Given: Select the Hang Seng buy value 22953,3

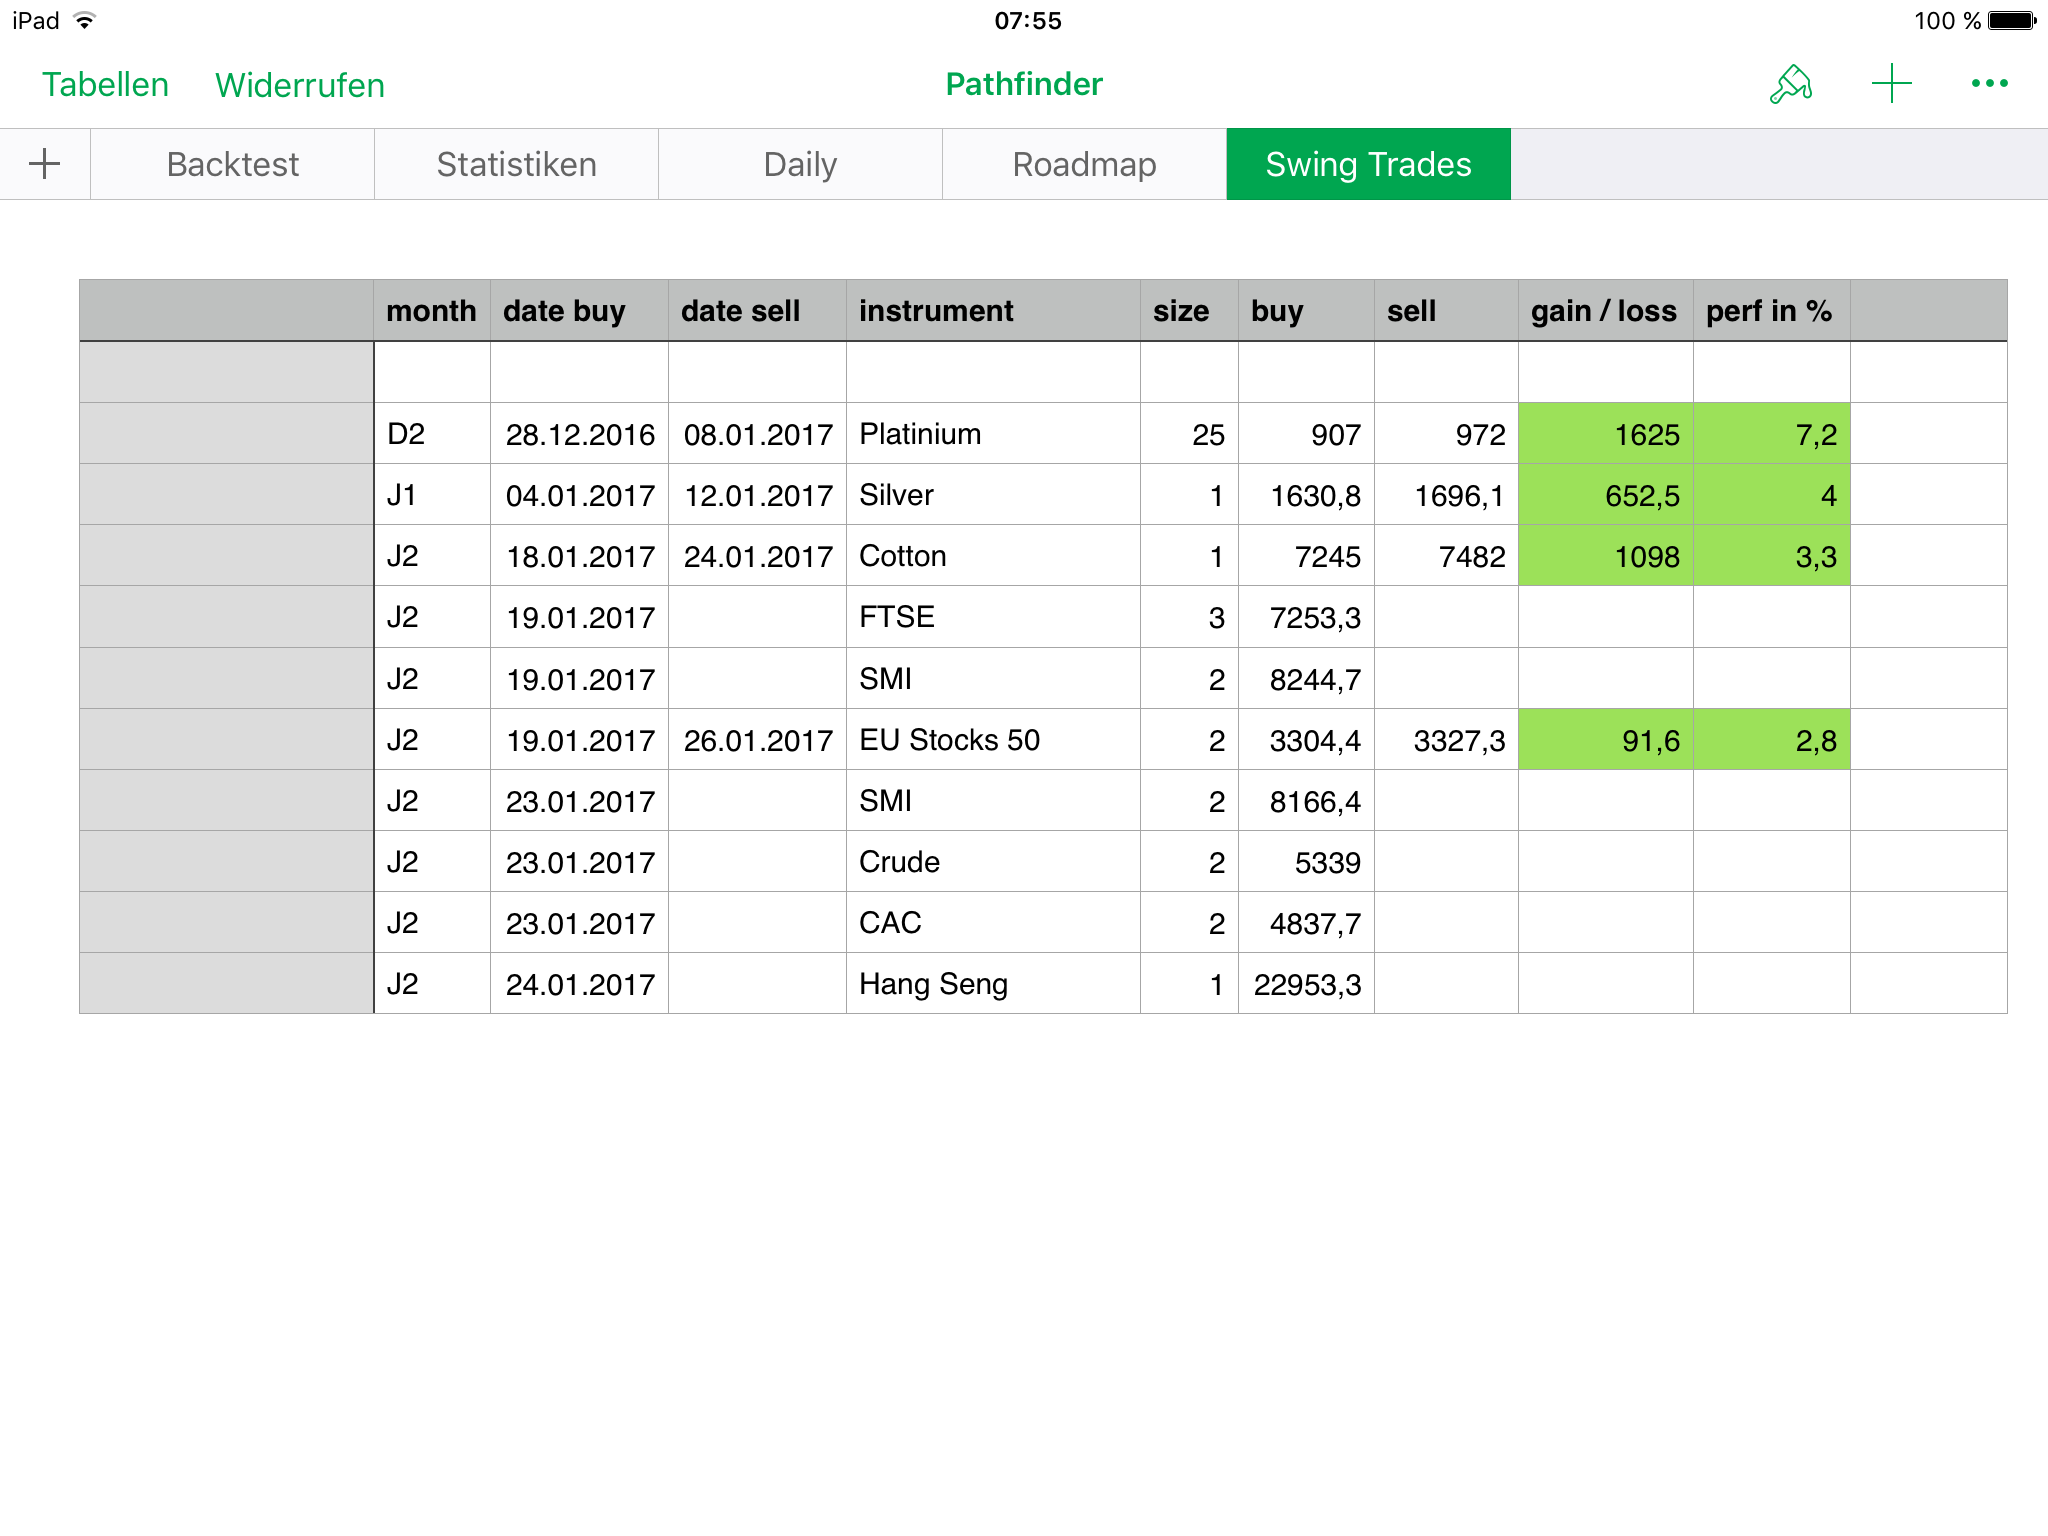Looking at the screenshot, I should [x=1306, y=984].
